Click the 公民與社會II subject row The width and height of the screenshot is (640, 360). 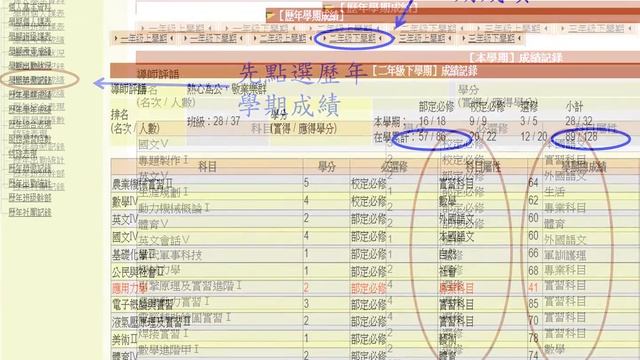click(375, 271)
